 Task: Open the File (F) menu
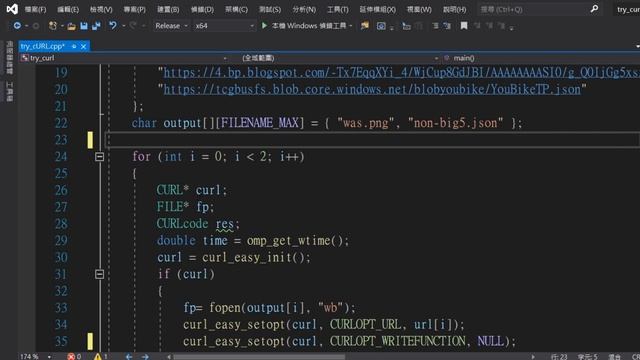point(35,9)
